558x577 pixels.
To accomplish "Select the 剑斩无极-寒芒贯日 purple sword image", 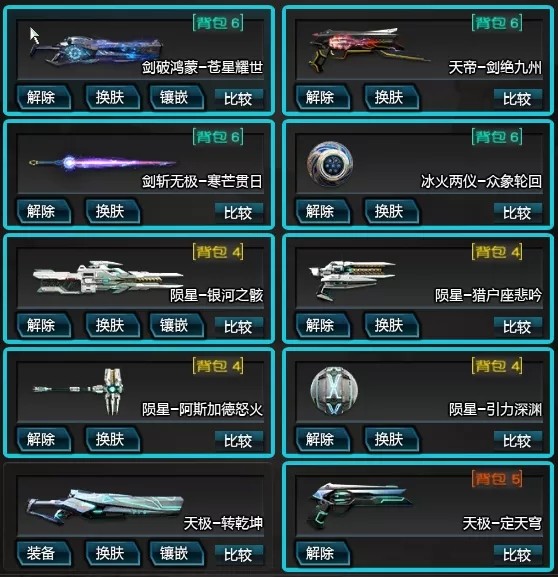I will click(102, 162).
